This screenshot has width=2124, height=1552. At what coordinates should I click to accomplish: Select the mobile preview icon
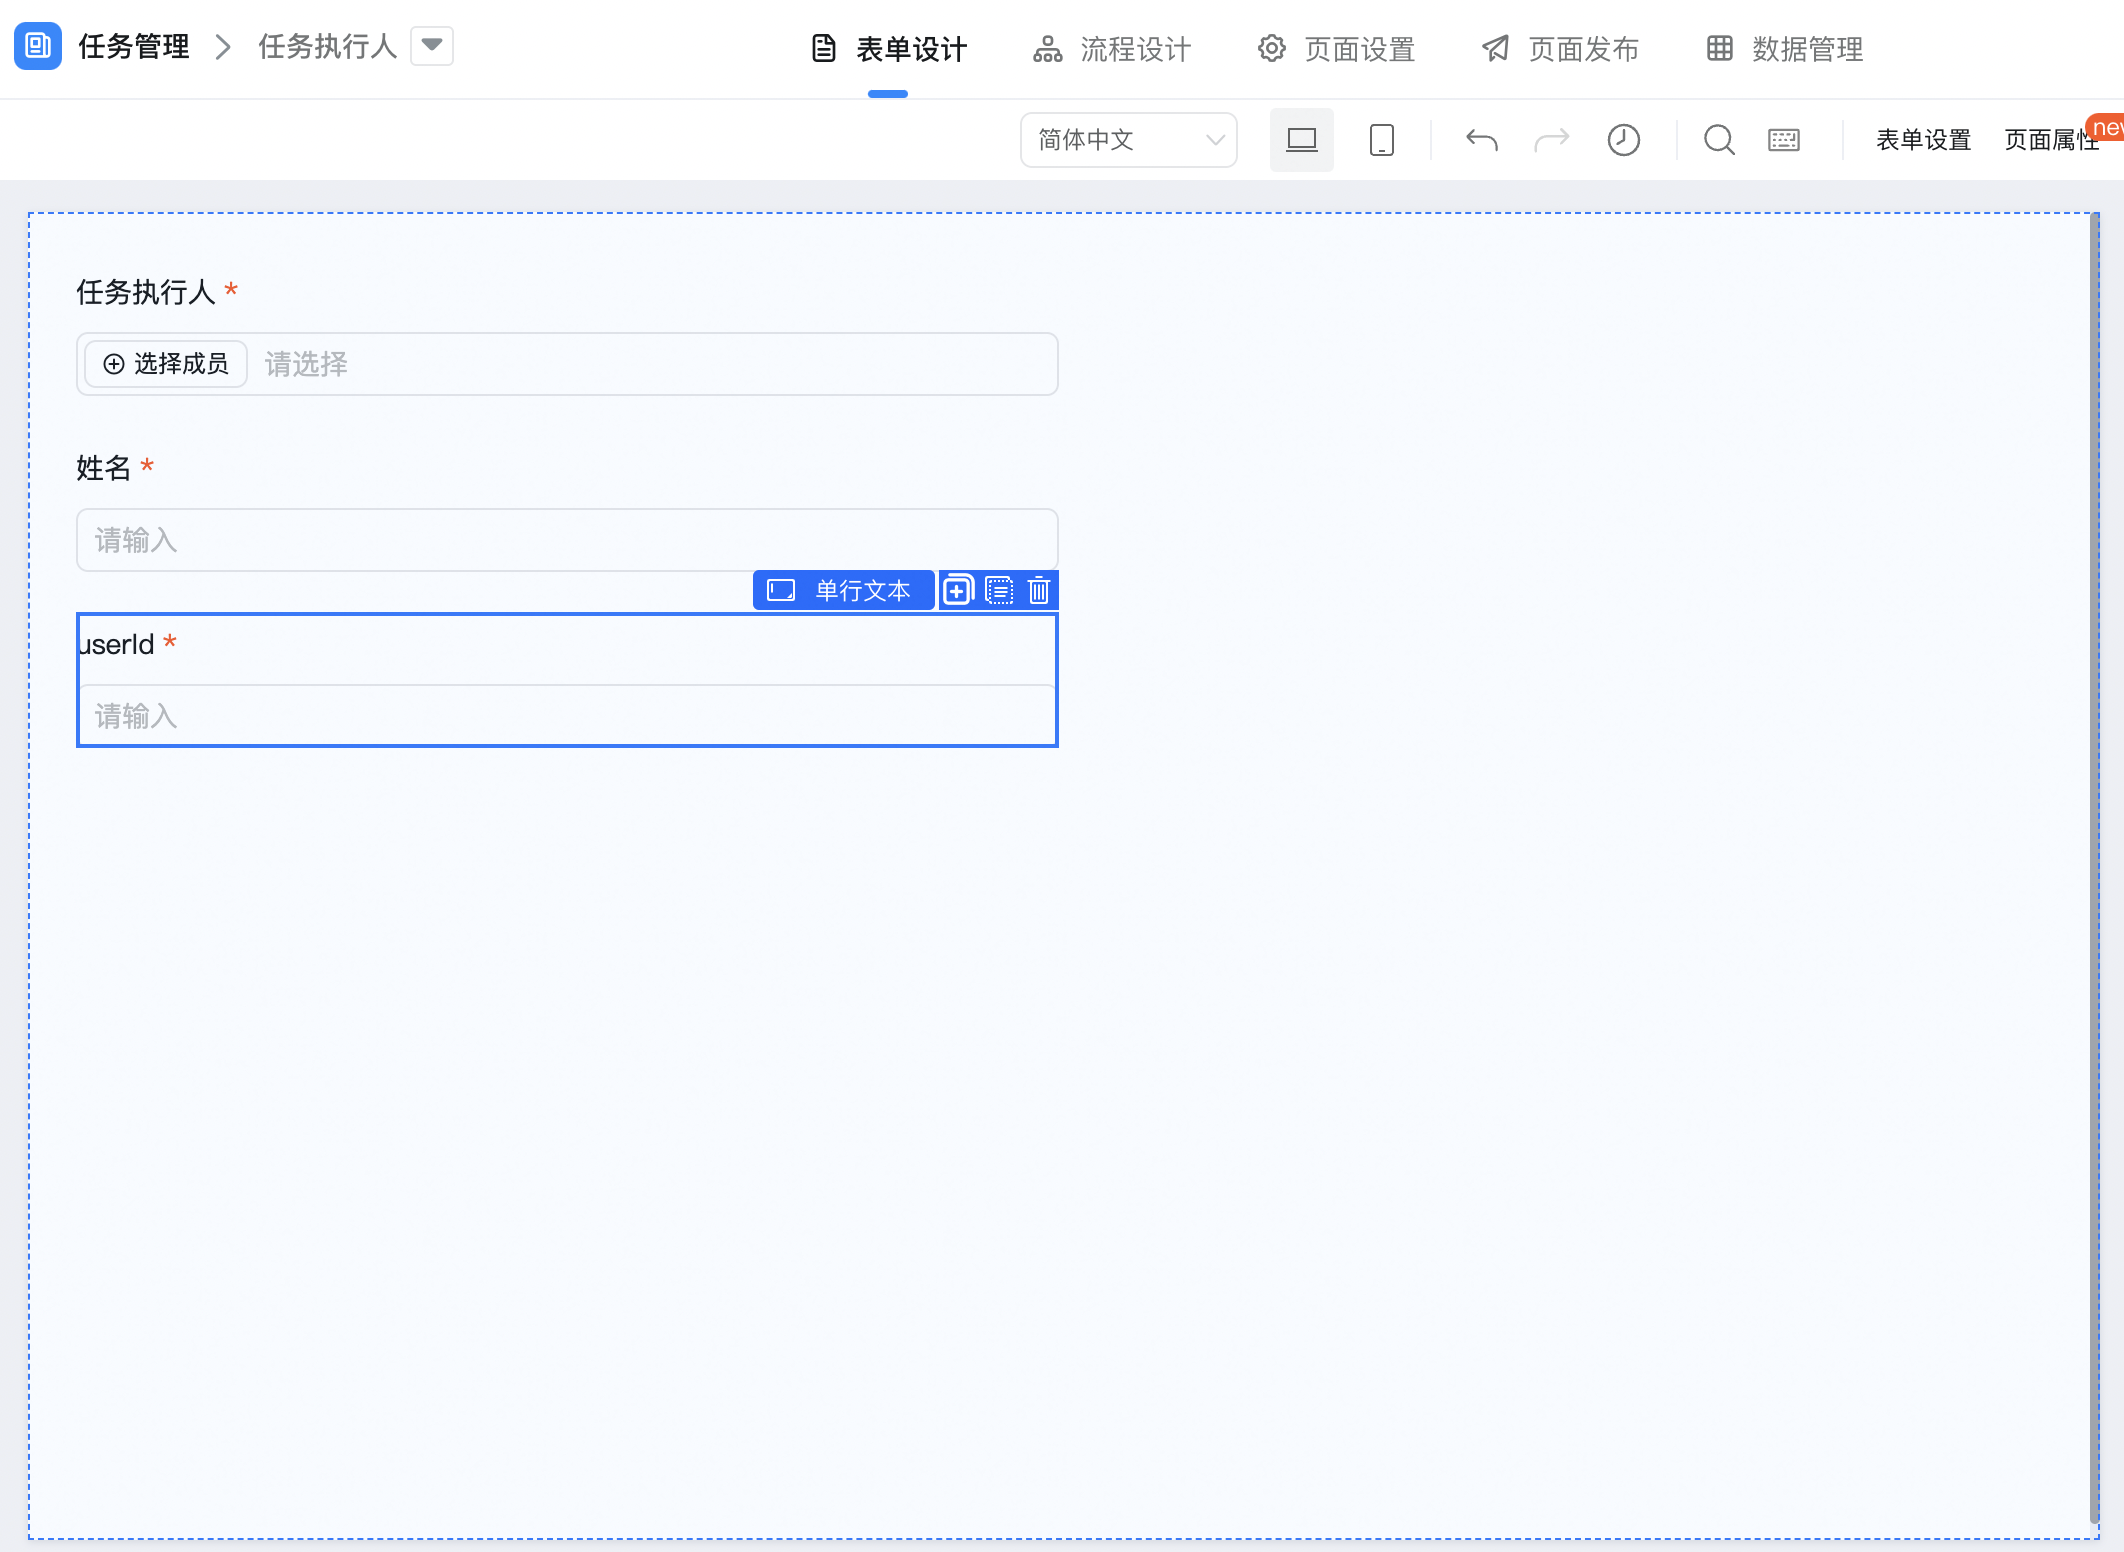pyautogui.click(x=1382, y=140)
